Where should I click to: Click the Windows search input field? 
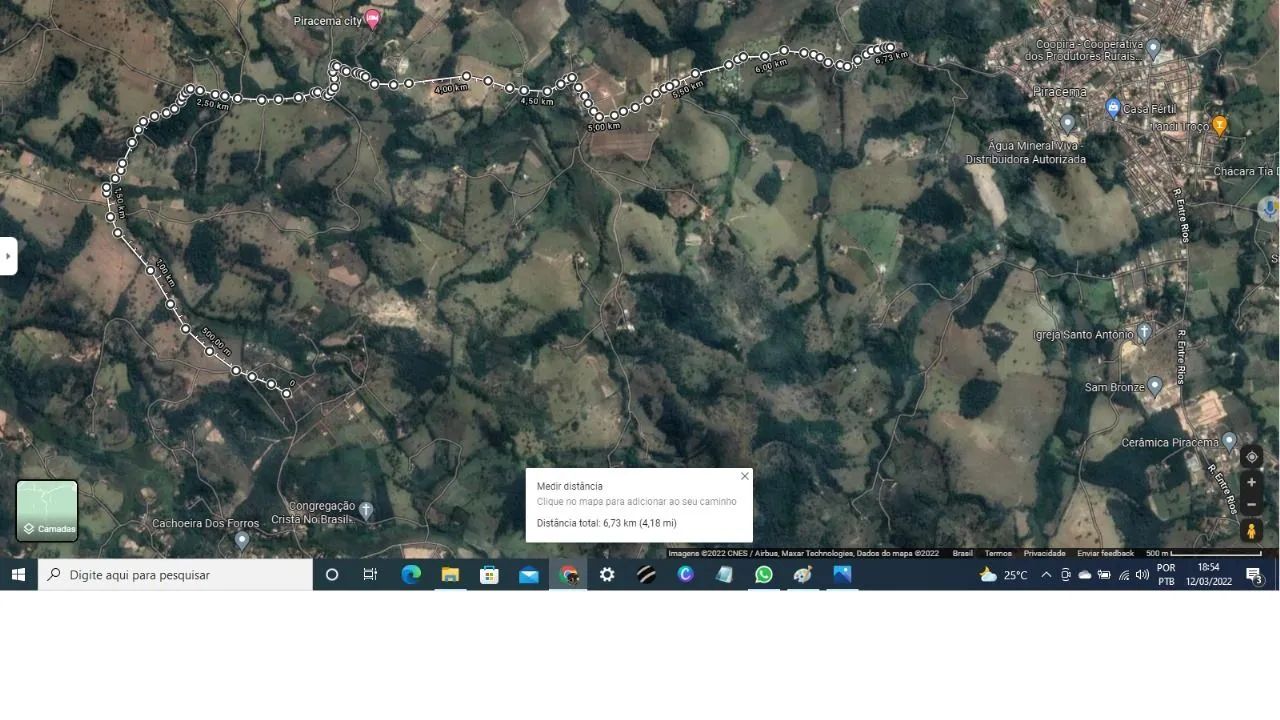click(176, 575)
